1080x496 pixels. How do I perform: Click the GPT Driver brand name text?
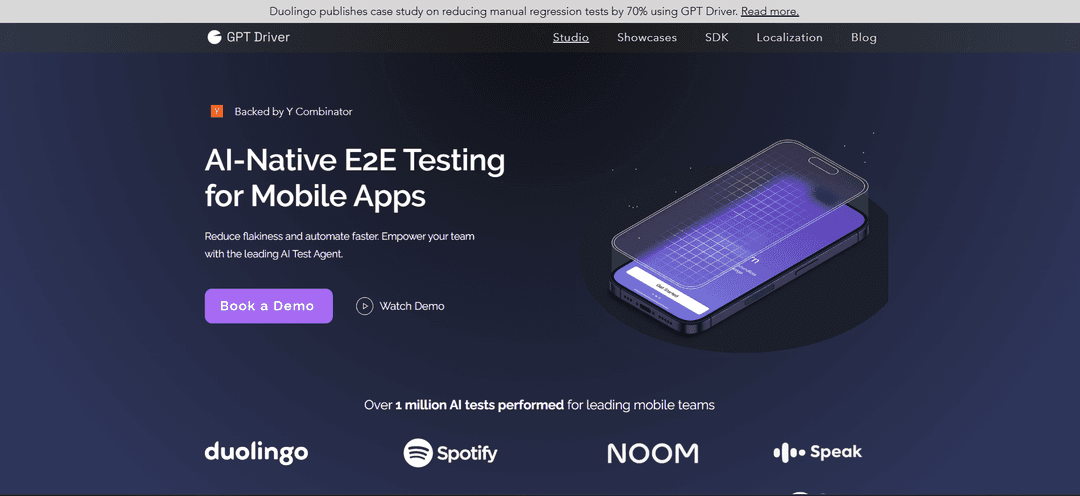tap(259, 37)
